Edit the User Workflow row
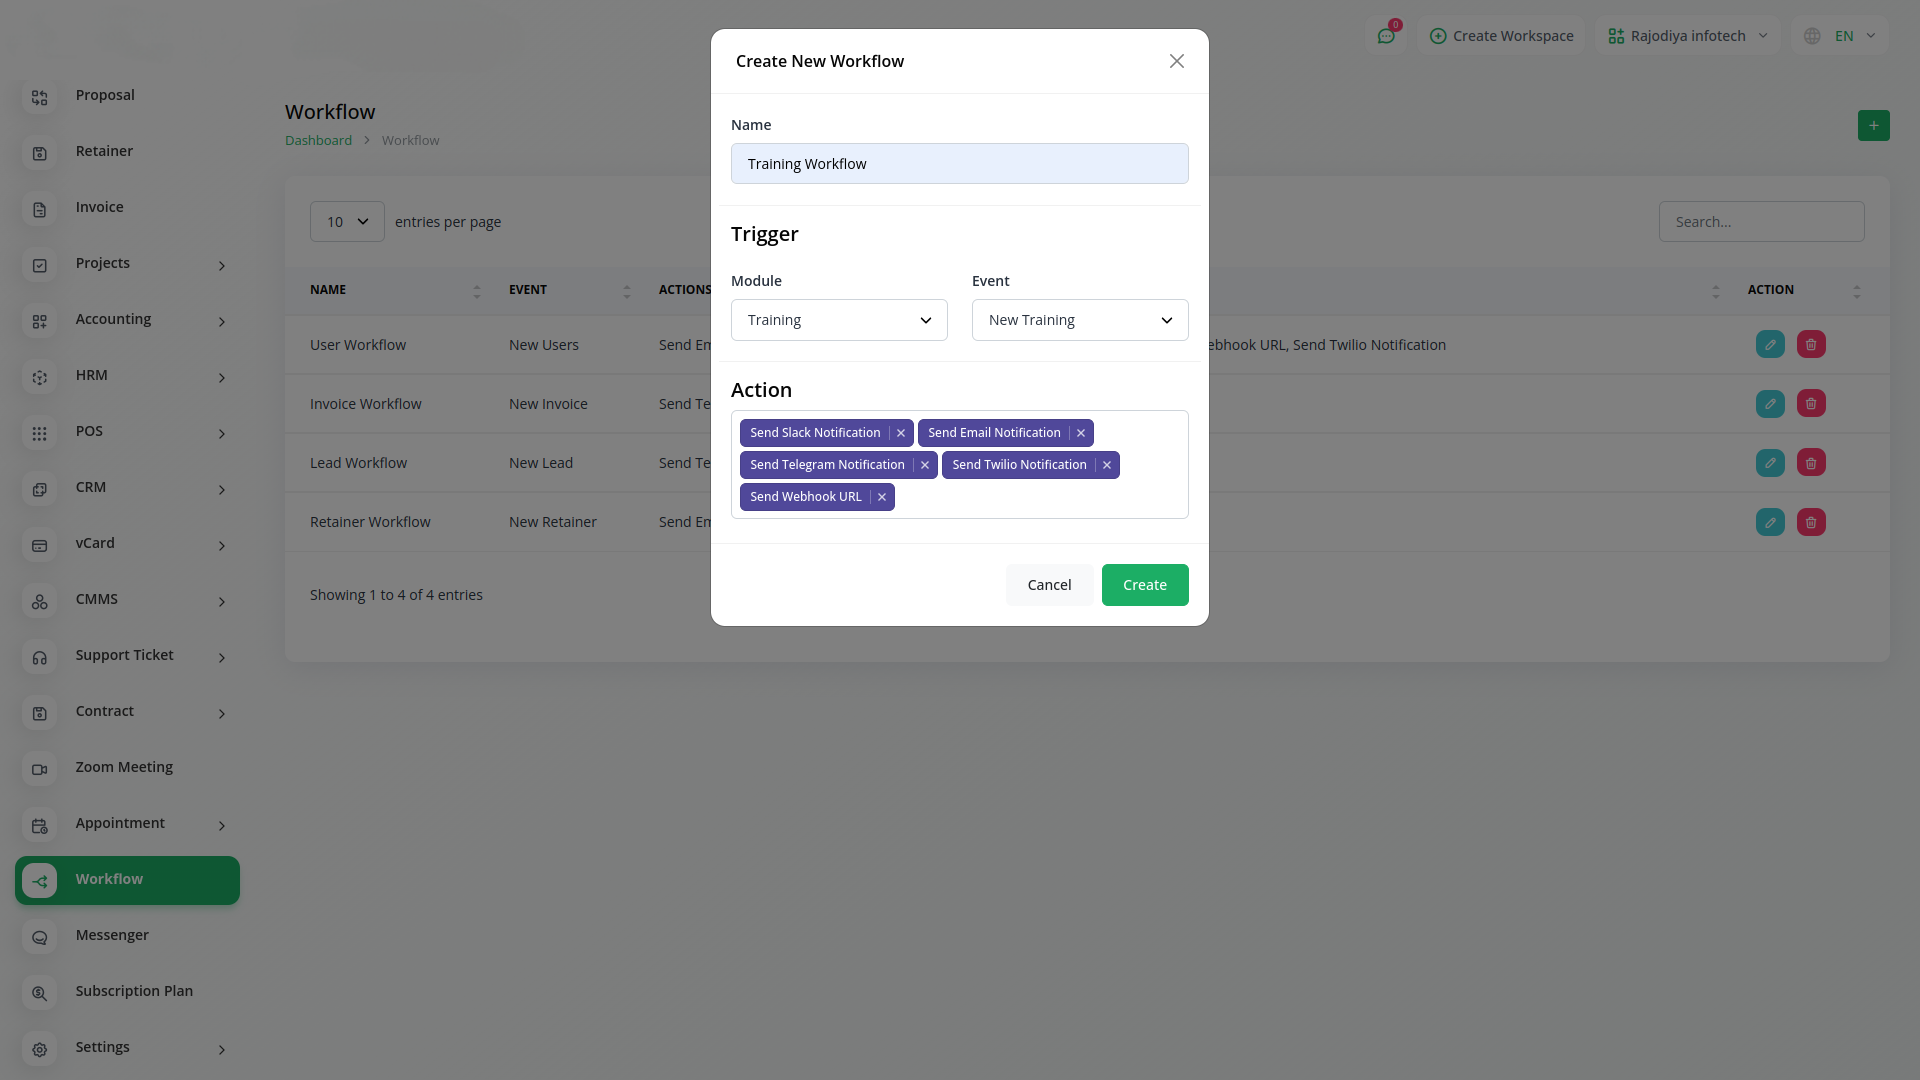The image size is (1920, 1080). 1770,344
